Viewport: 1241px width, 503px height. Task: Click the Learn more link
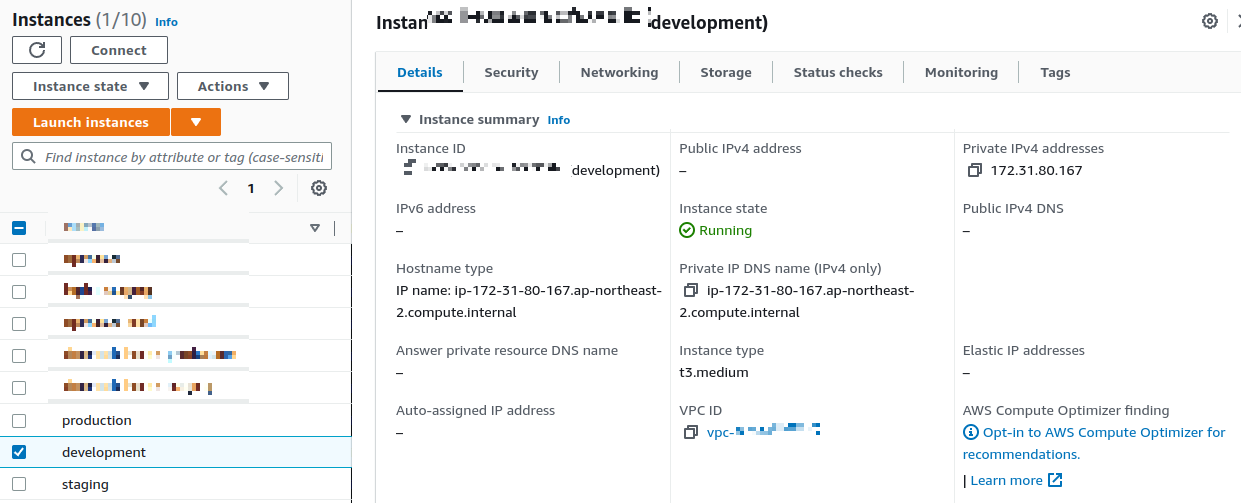point(1006,480)
